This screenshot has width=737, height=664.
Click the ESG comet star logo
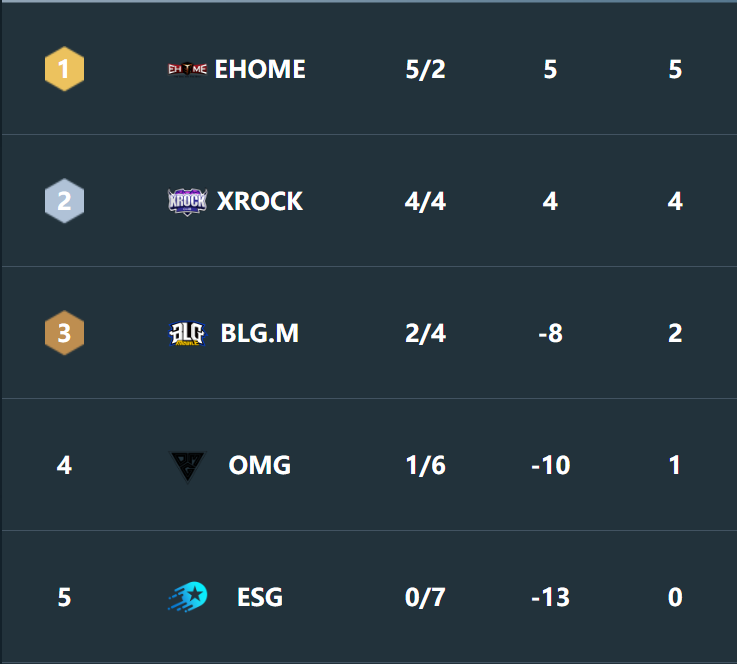[188, 597]
